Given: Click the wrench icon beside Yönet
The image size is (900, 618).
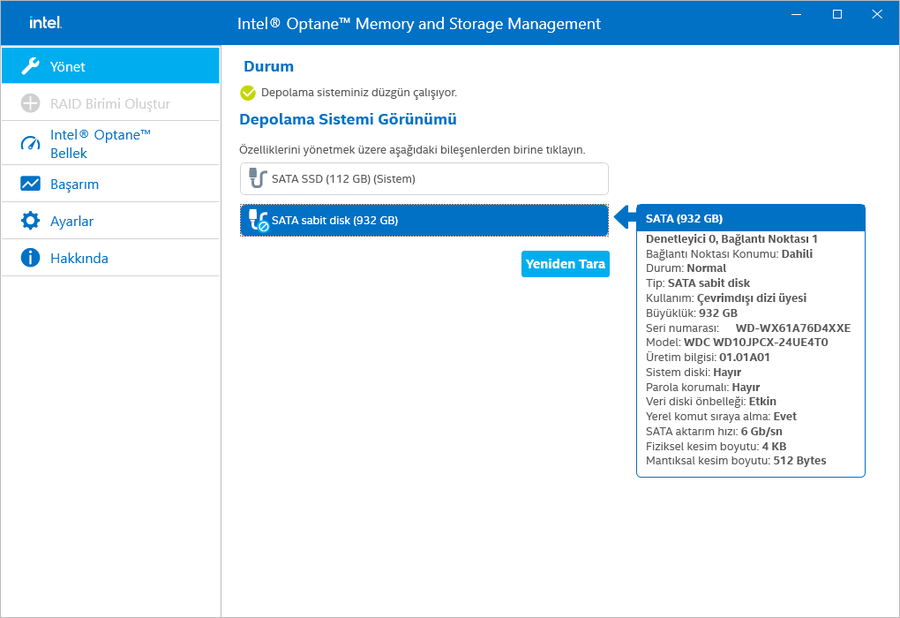Looking at the screenshot, I should tap(31, 66).
